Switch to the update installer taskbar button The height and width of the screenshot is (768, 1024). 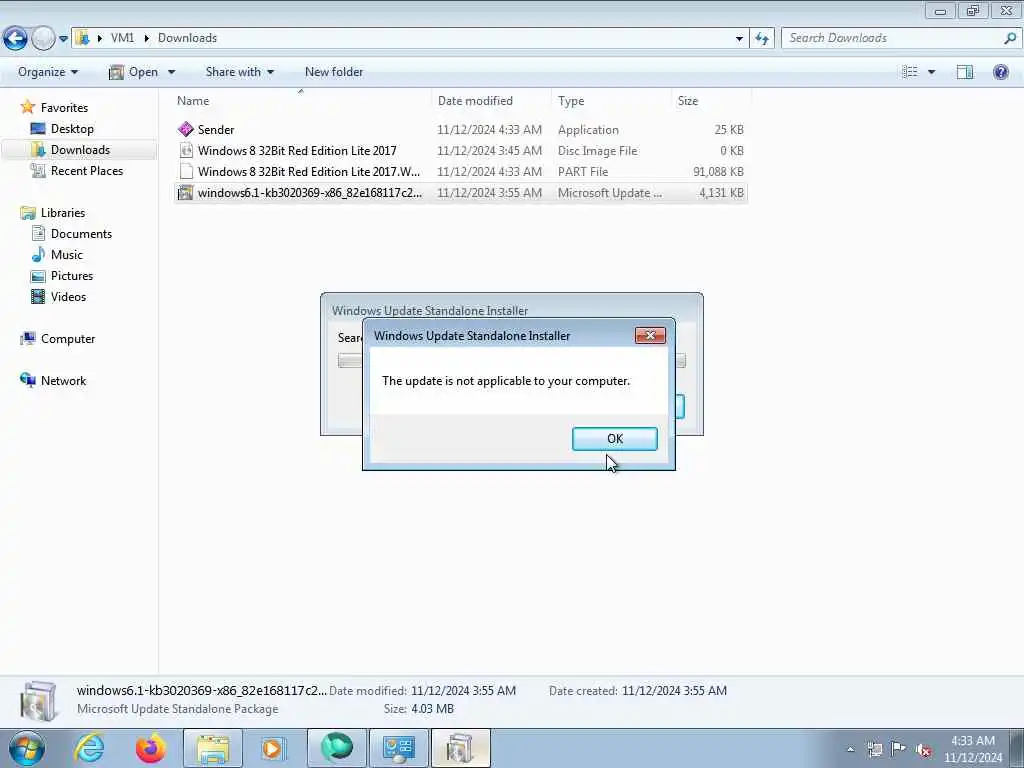pos(460,748)
